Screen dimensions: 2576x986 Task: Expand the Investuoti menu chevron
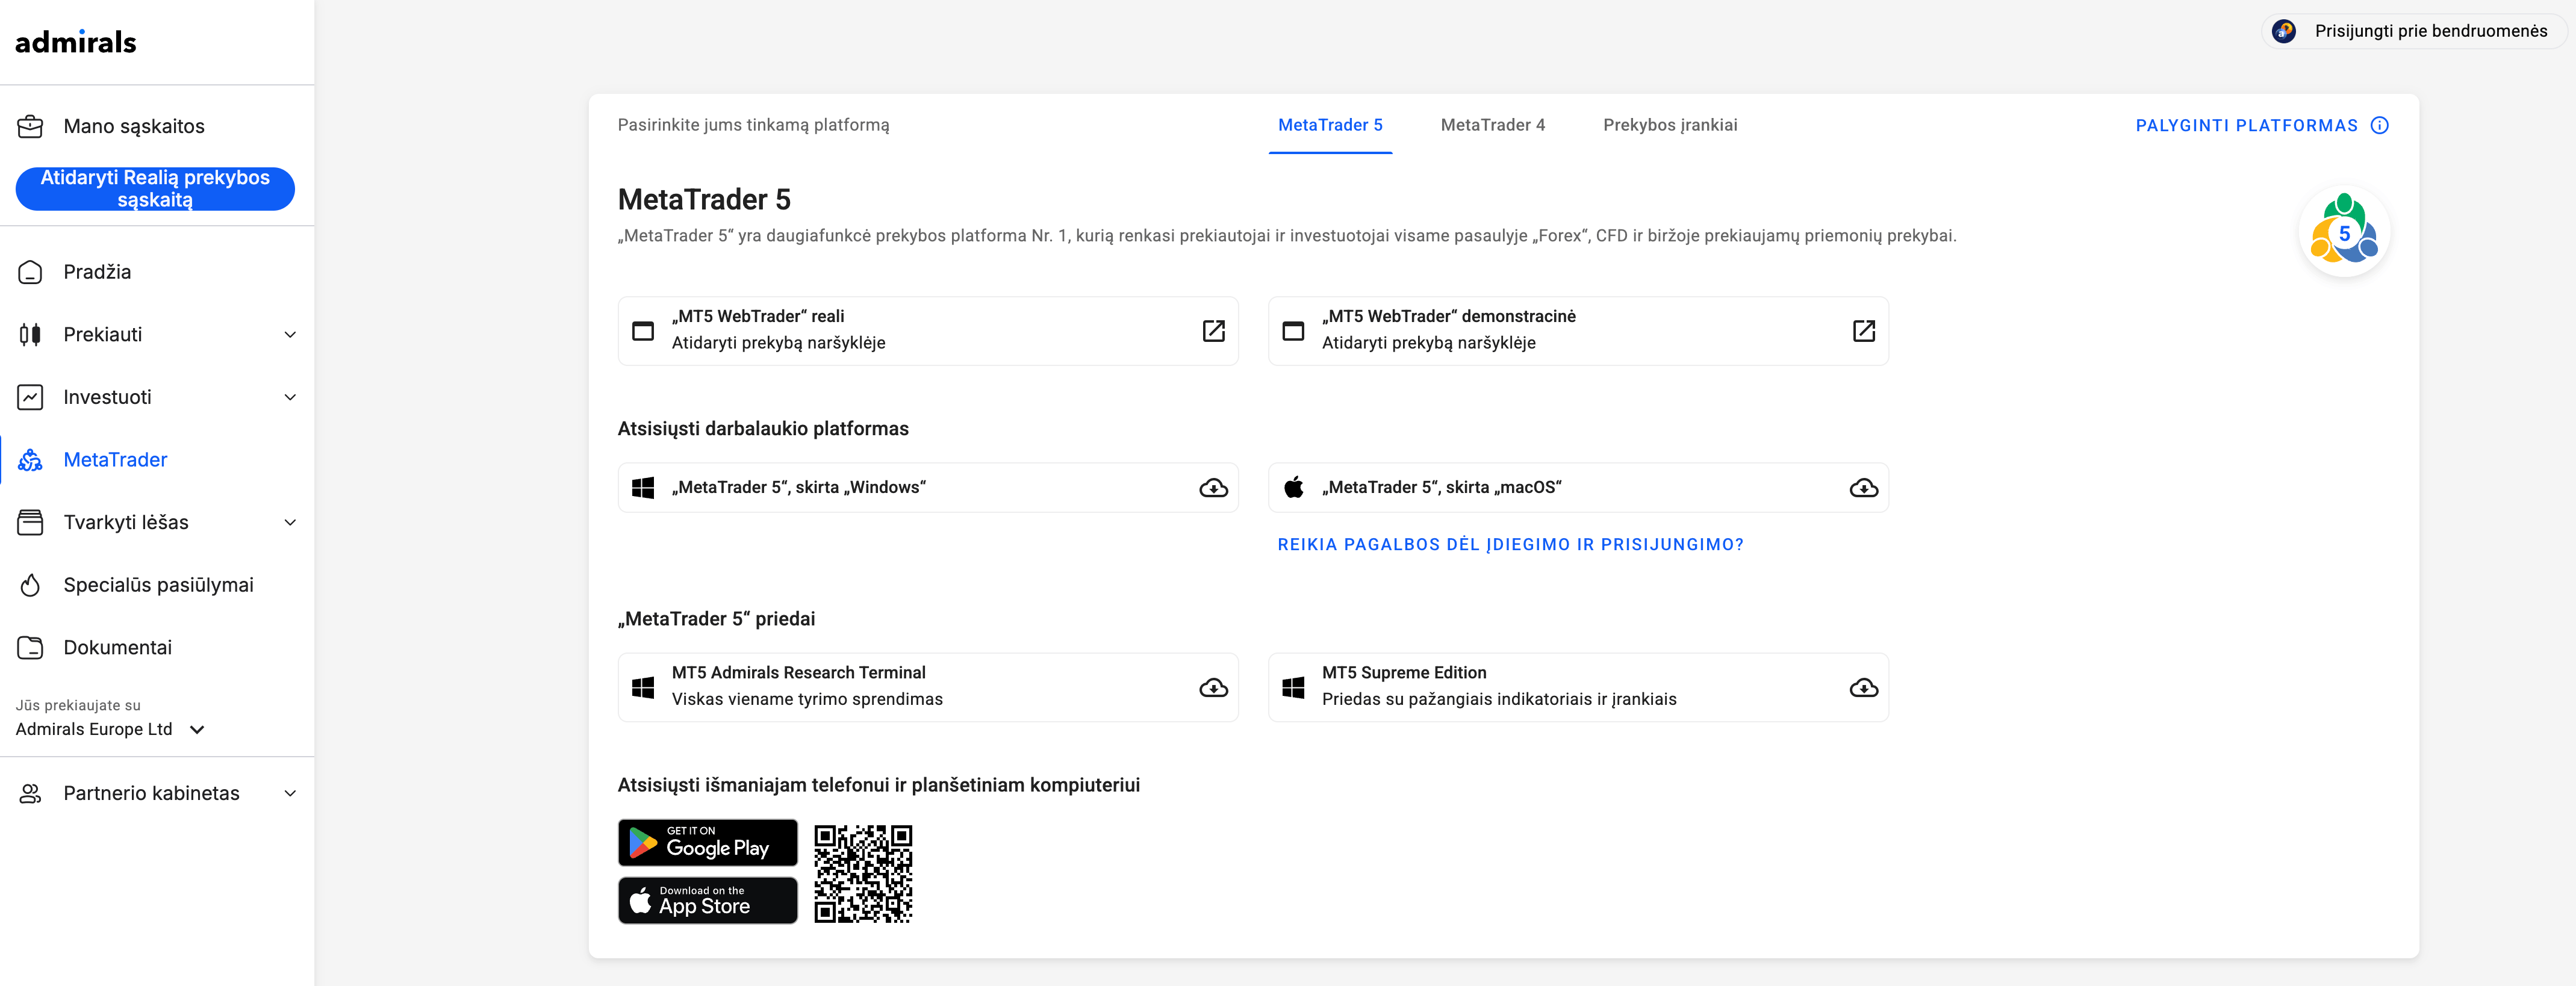(290, 397)
